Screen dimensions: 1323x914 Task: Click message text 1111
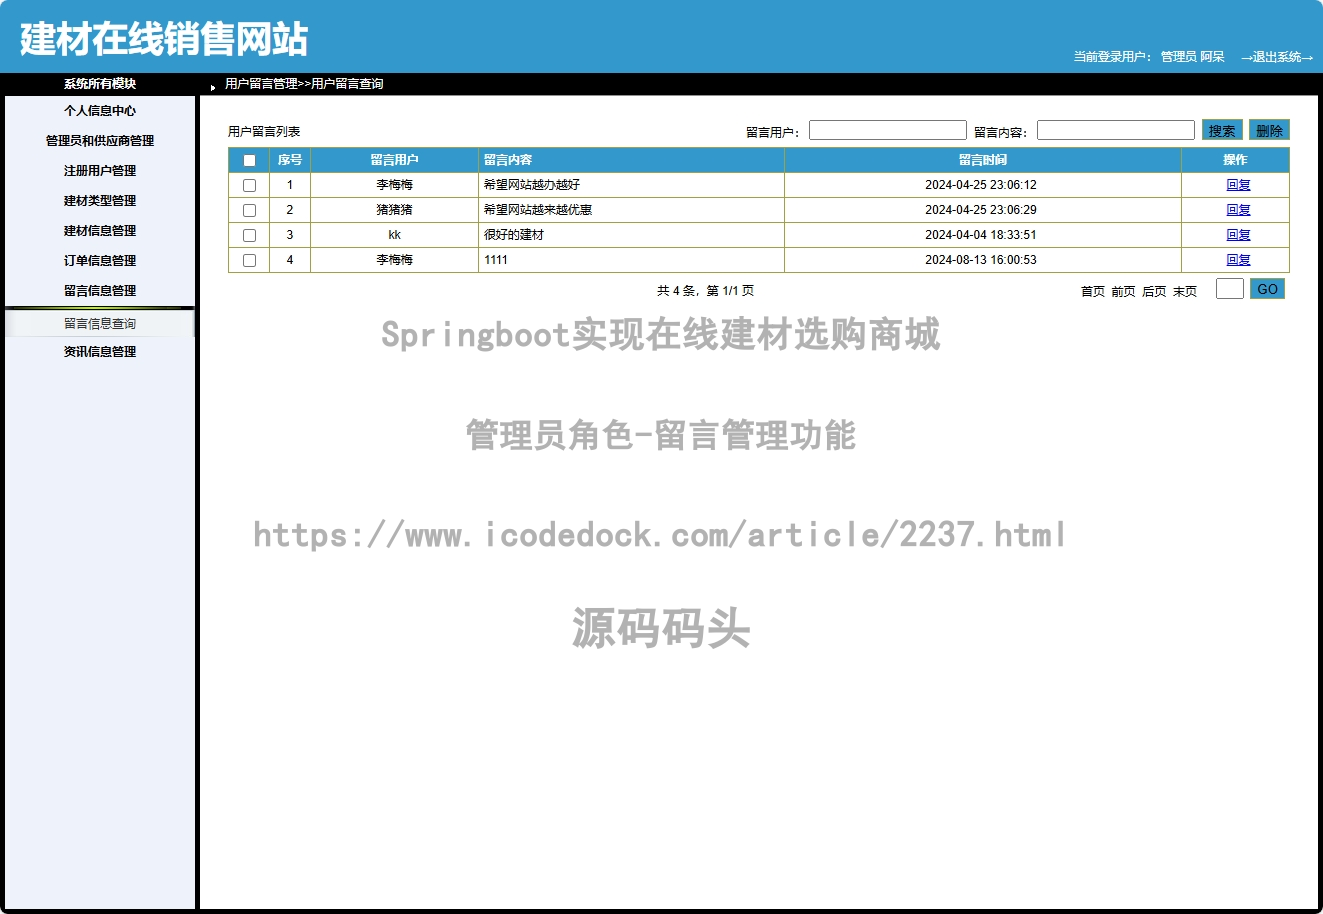pos(496,260)
